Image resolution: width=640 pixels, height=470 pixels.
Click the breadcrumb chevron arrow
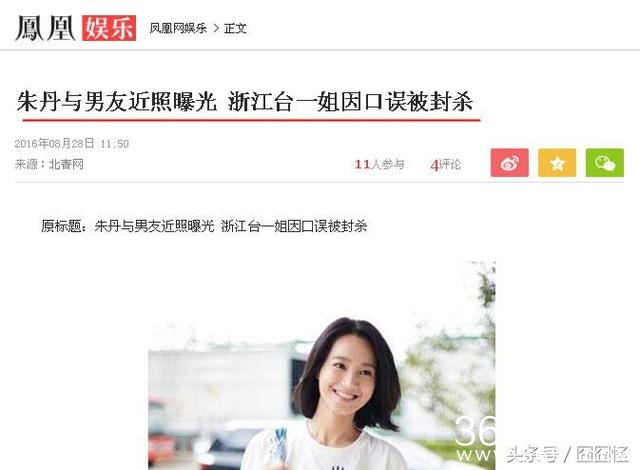[216, 29]
